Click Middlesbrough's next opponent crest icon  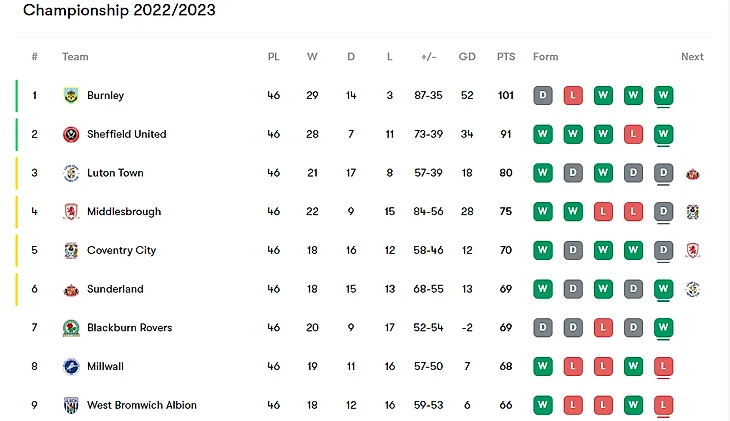tap(693, 212)
